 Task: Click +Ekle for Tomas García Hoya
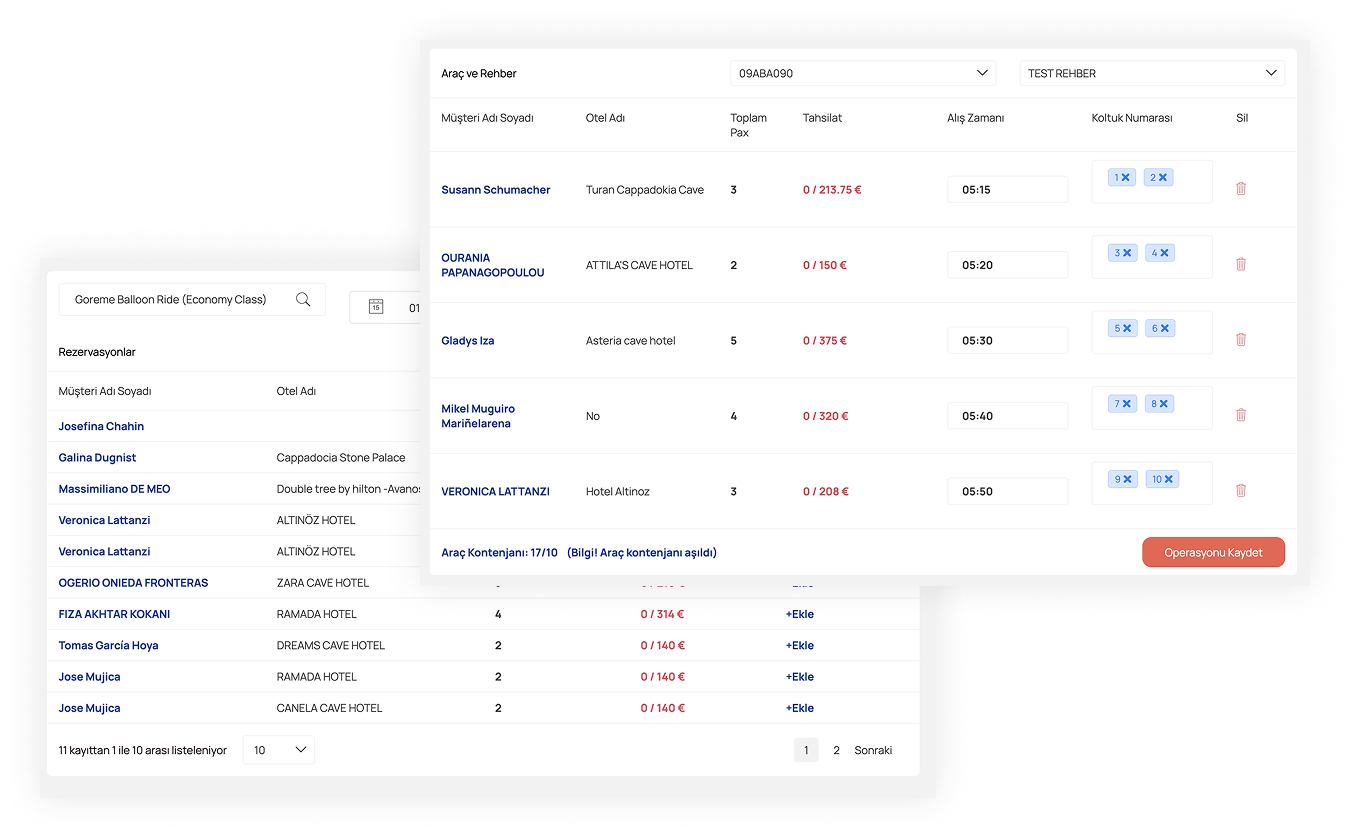click(800, 646)
